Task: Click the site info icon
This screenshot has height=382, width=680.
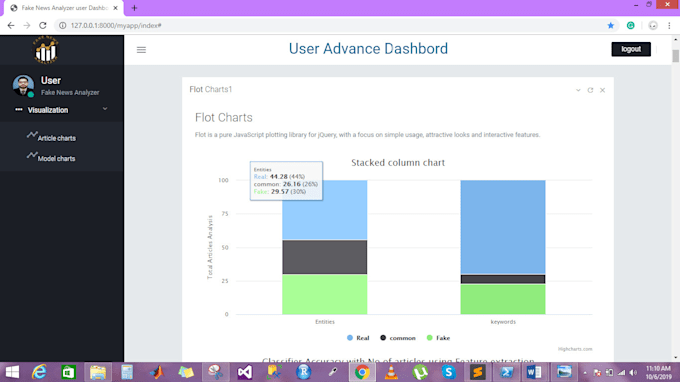Action: click(62, 26)
